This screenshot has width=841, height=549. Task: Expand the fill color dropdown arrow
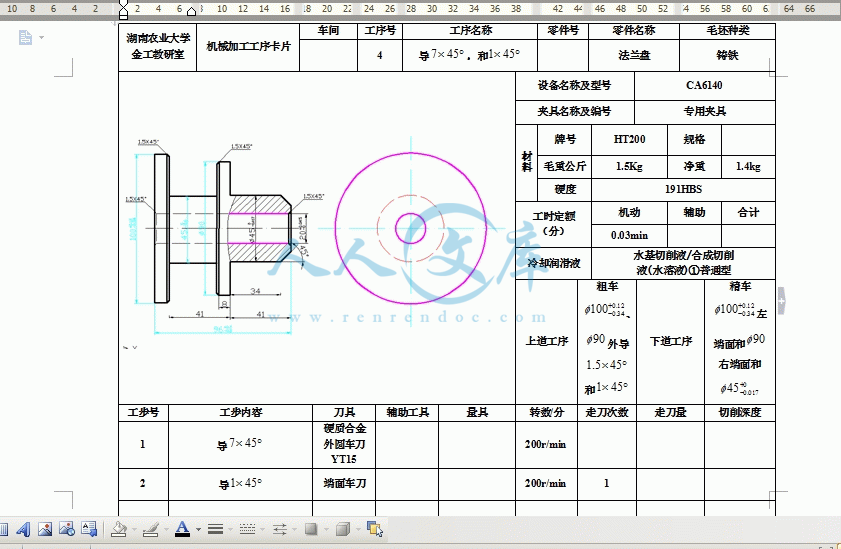134,530
